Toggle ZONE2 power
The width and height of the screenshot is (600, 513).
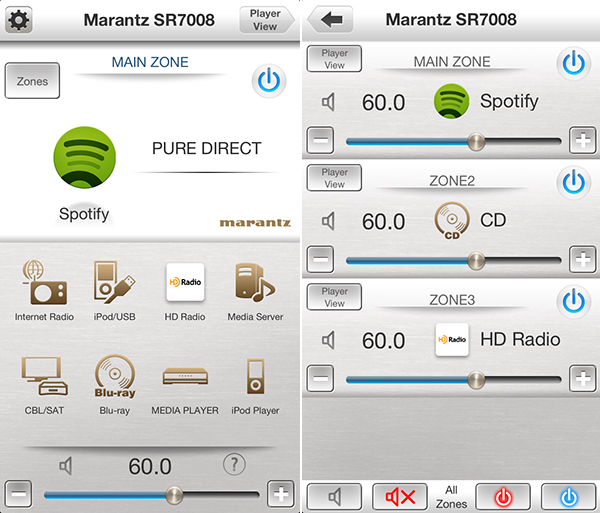pyautogui.click(x=573, y=182)
